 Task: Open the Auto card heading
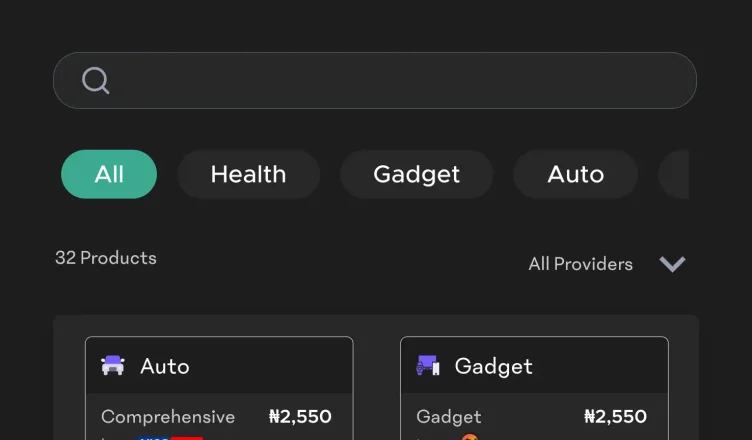pyautogui.click(x=165, y=366)
